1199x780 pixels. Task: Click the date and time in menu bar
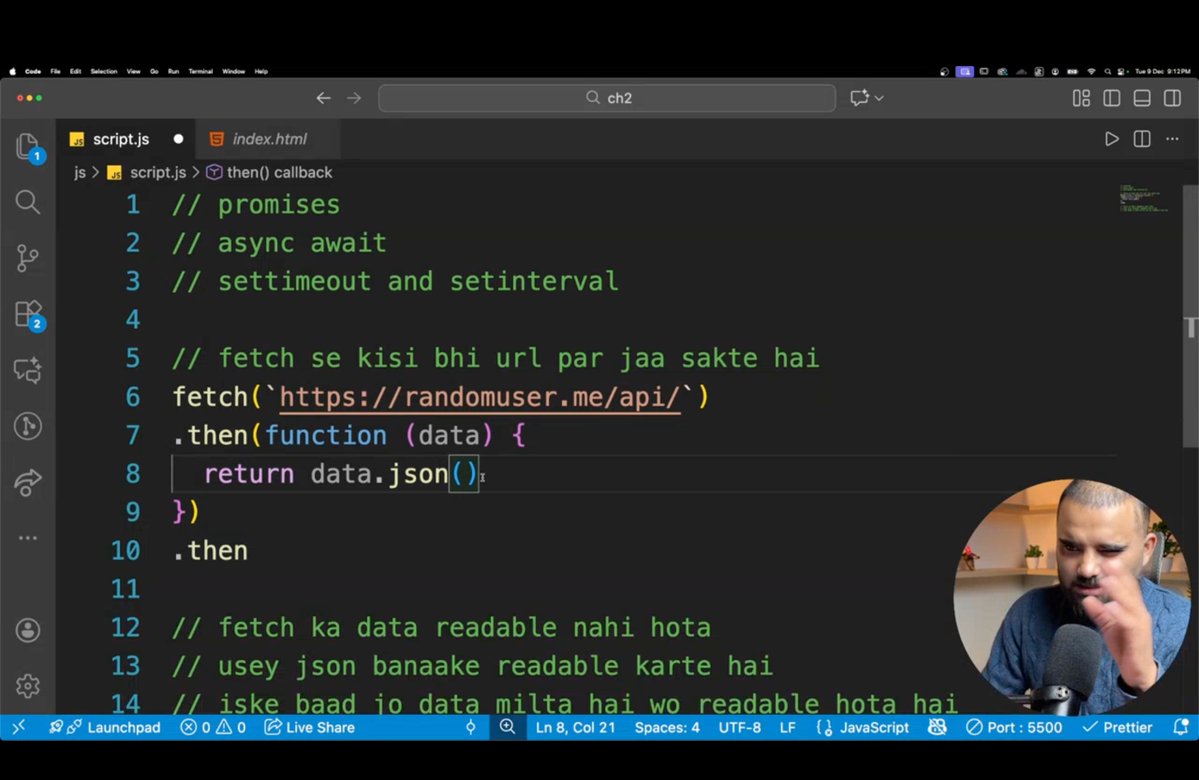pyautogui.click(x=1162, y=71)
